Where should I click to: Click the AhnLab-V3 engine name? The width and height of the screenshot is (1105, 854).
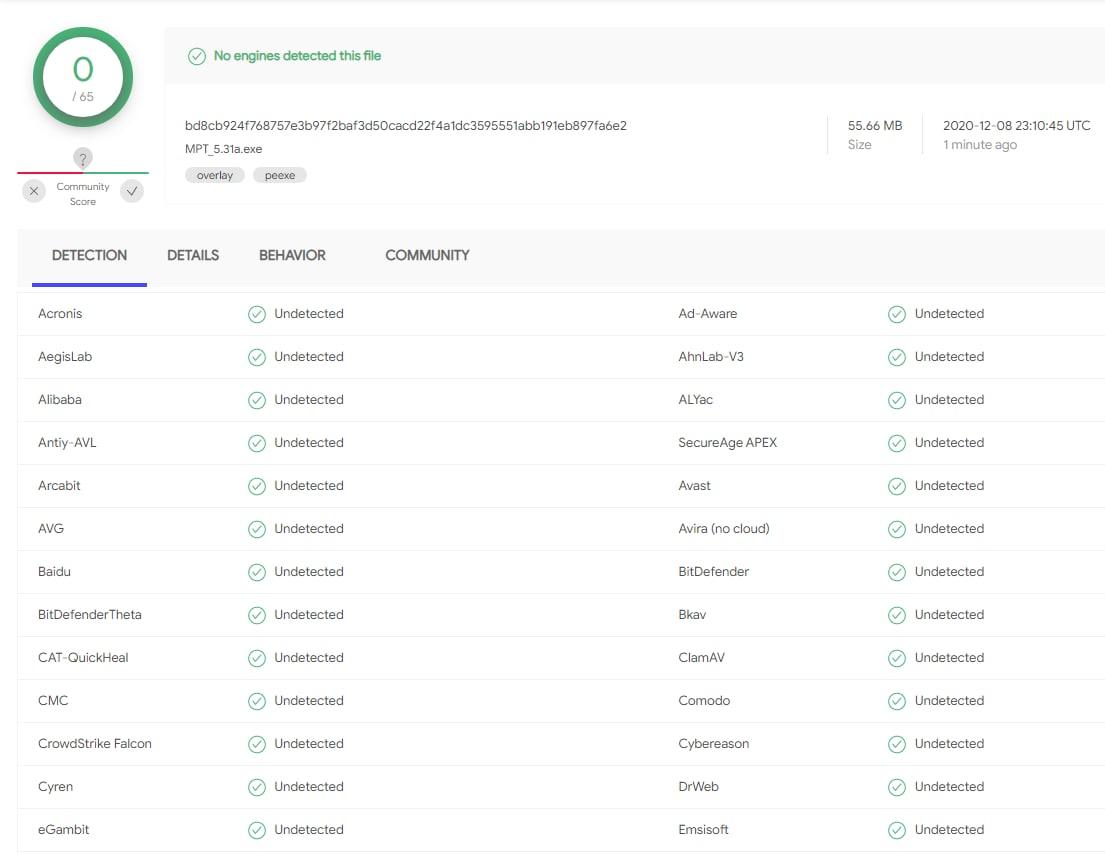[710, 357]
